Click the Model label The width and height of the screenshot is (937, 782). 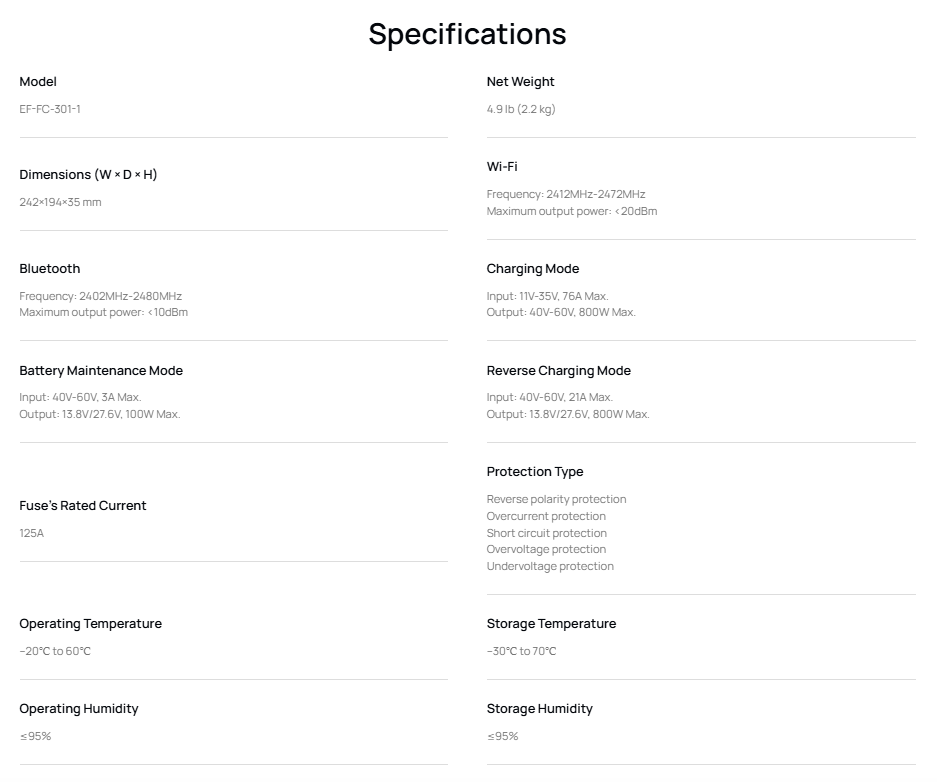click(x=38, y=82)
